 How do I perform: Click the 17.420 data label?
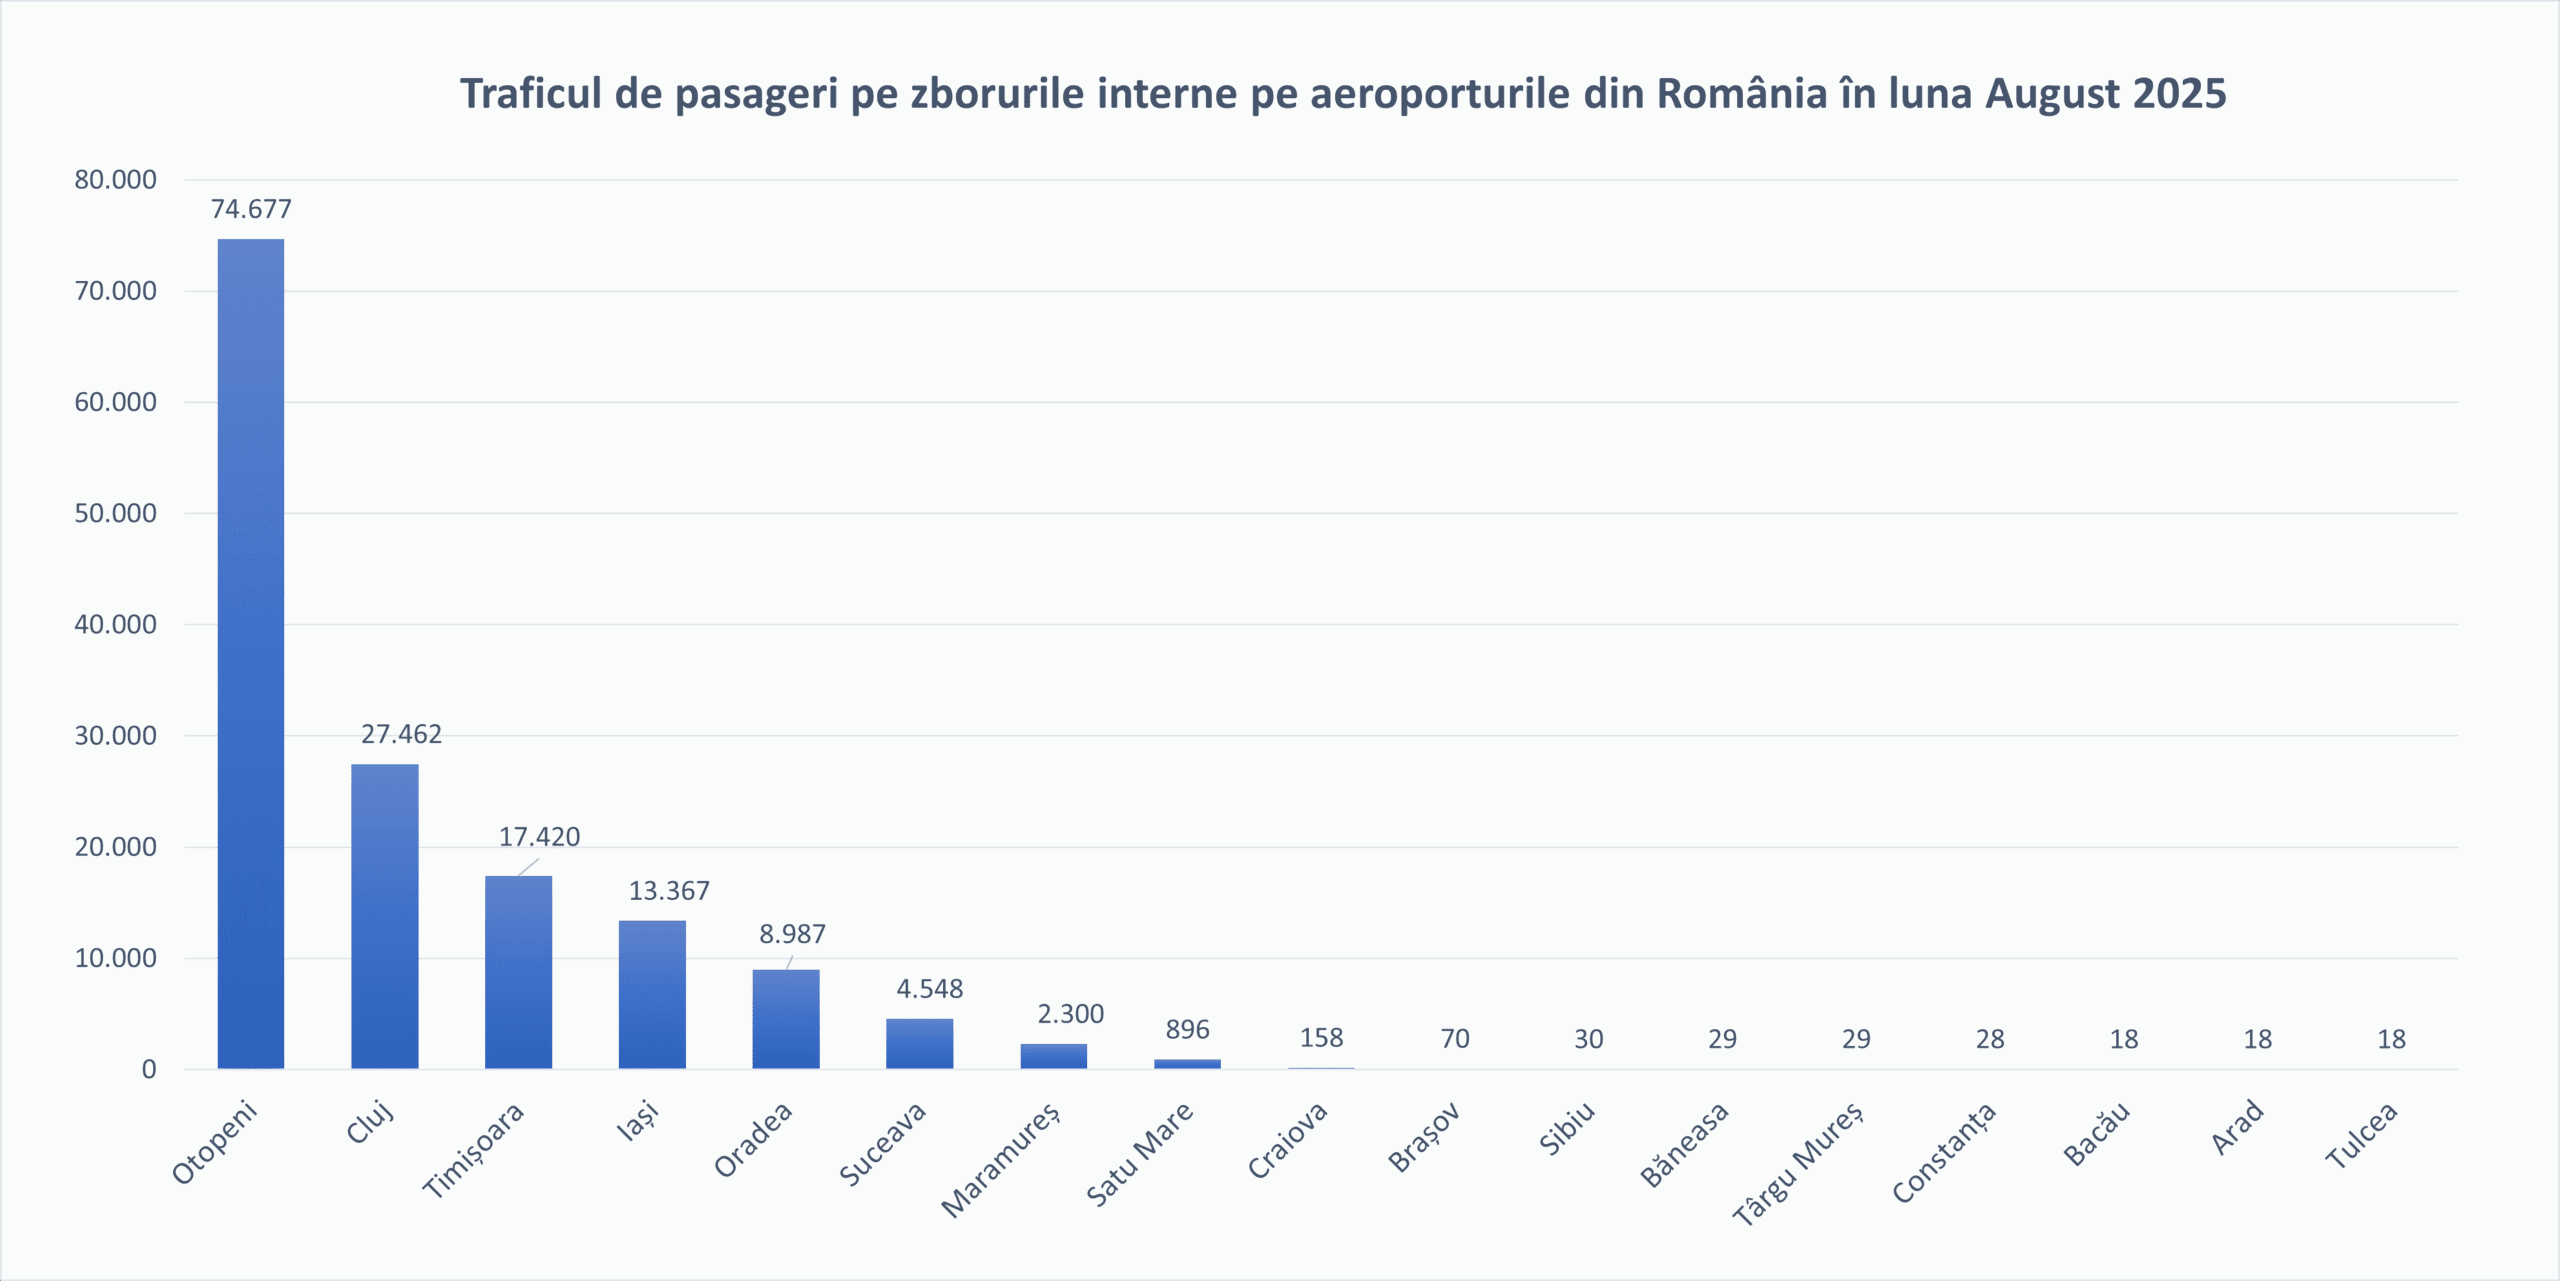coord(539,837)
